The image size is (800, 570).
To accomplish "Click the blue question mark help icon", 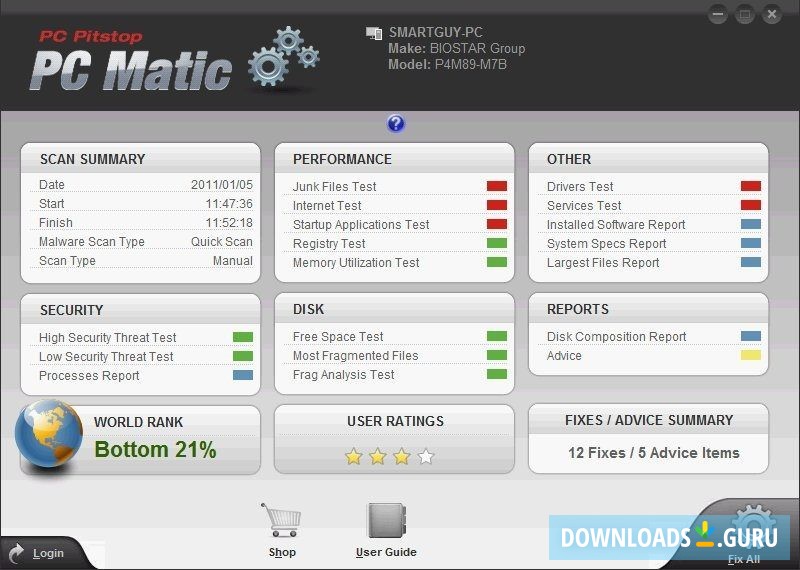I will 396,123.
